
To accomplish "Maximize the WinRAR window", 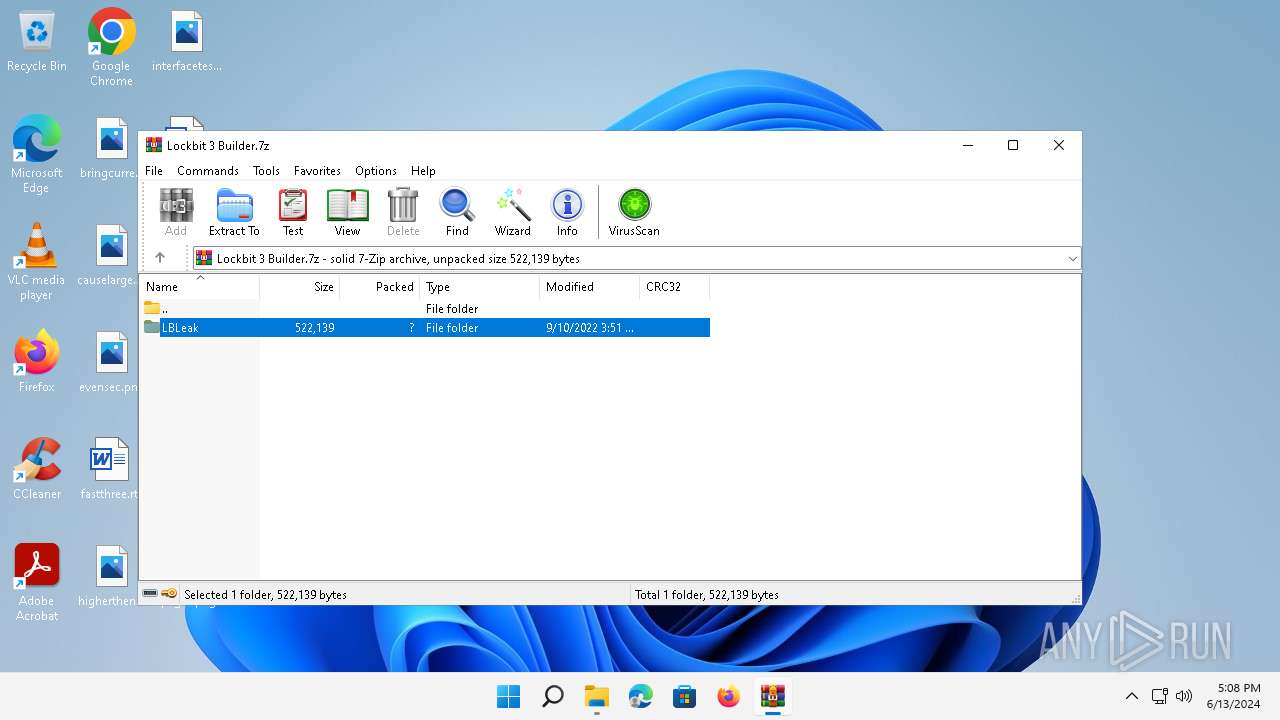I will [1013, 145].
